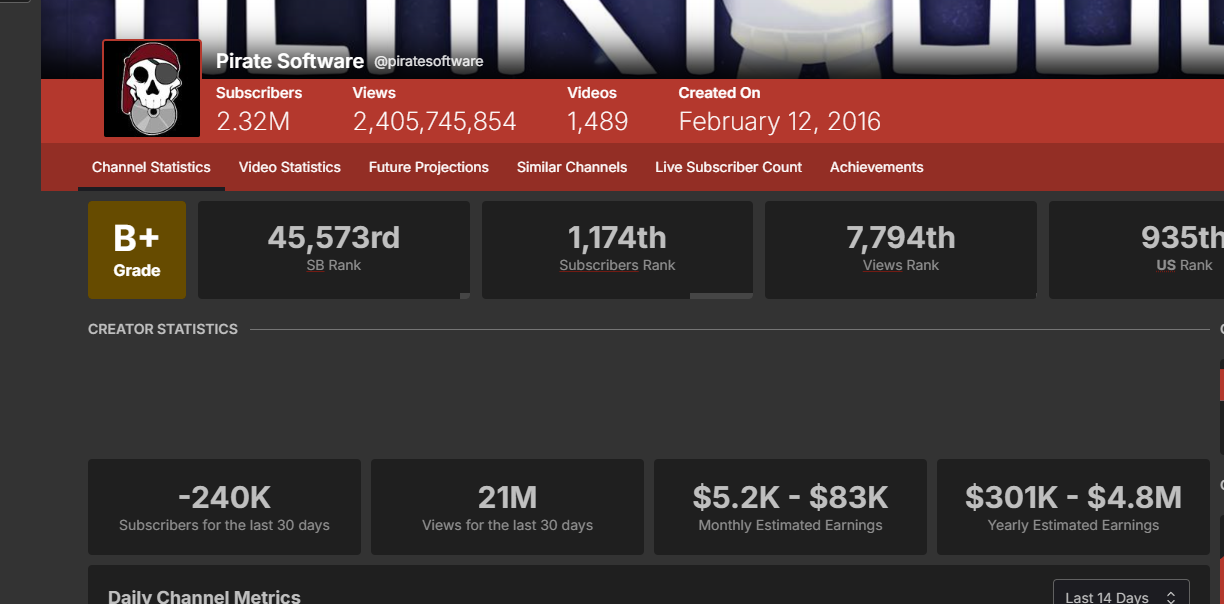The width and height of the screenshot is (1224, 604).
Task: Click the 1,489 videos value
Action: point(598,122)
